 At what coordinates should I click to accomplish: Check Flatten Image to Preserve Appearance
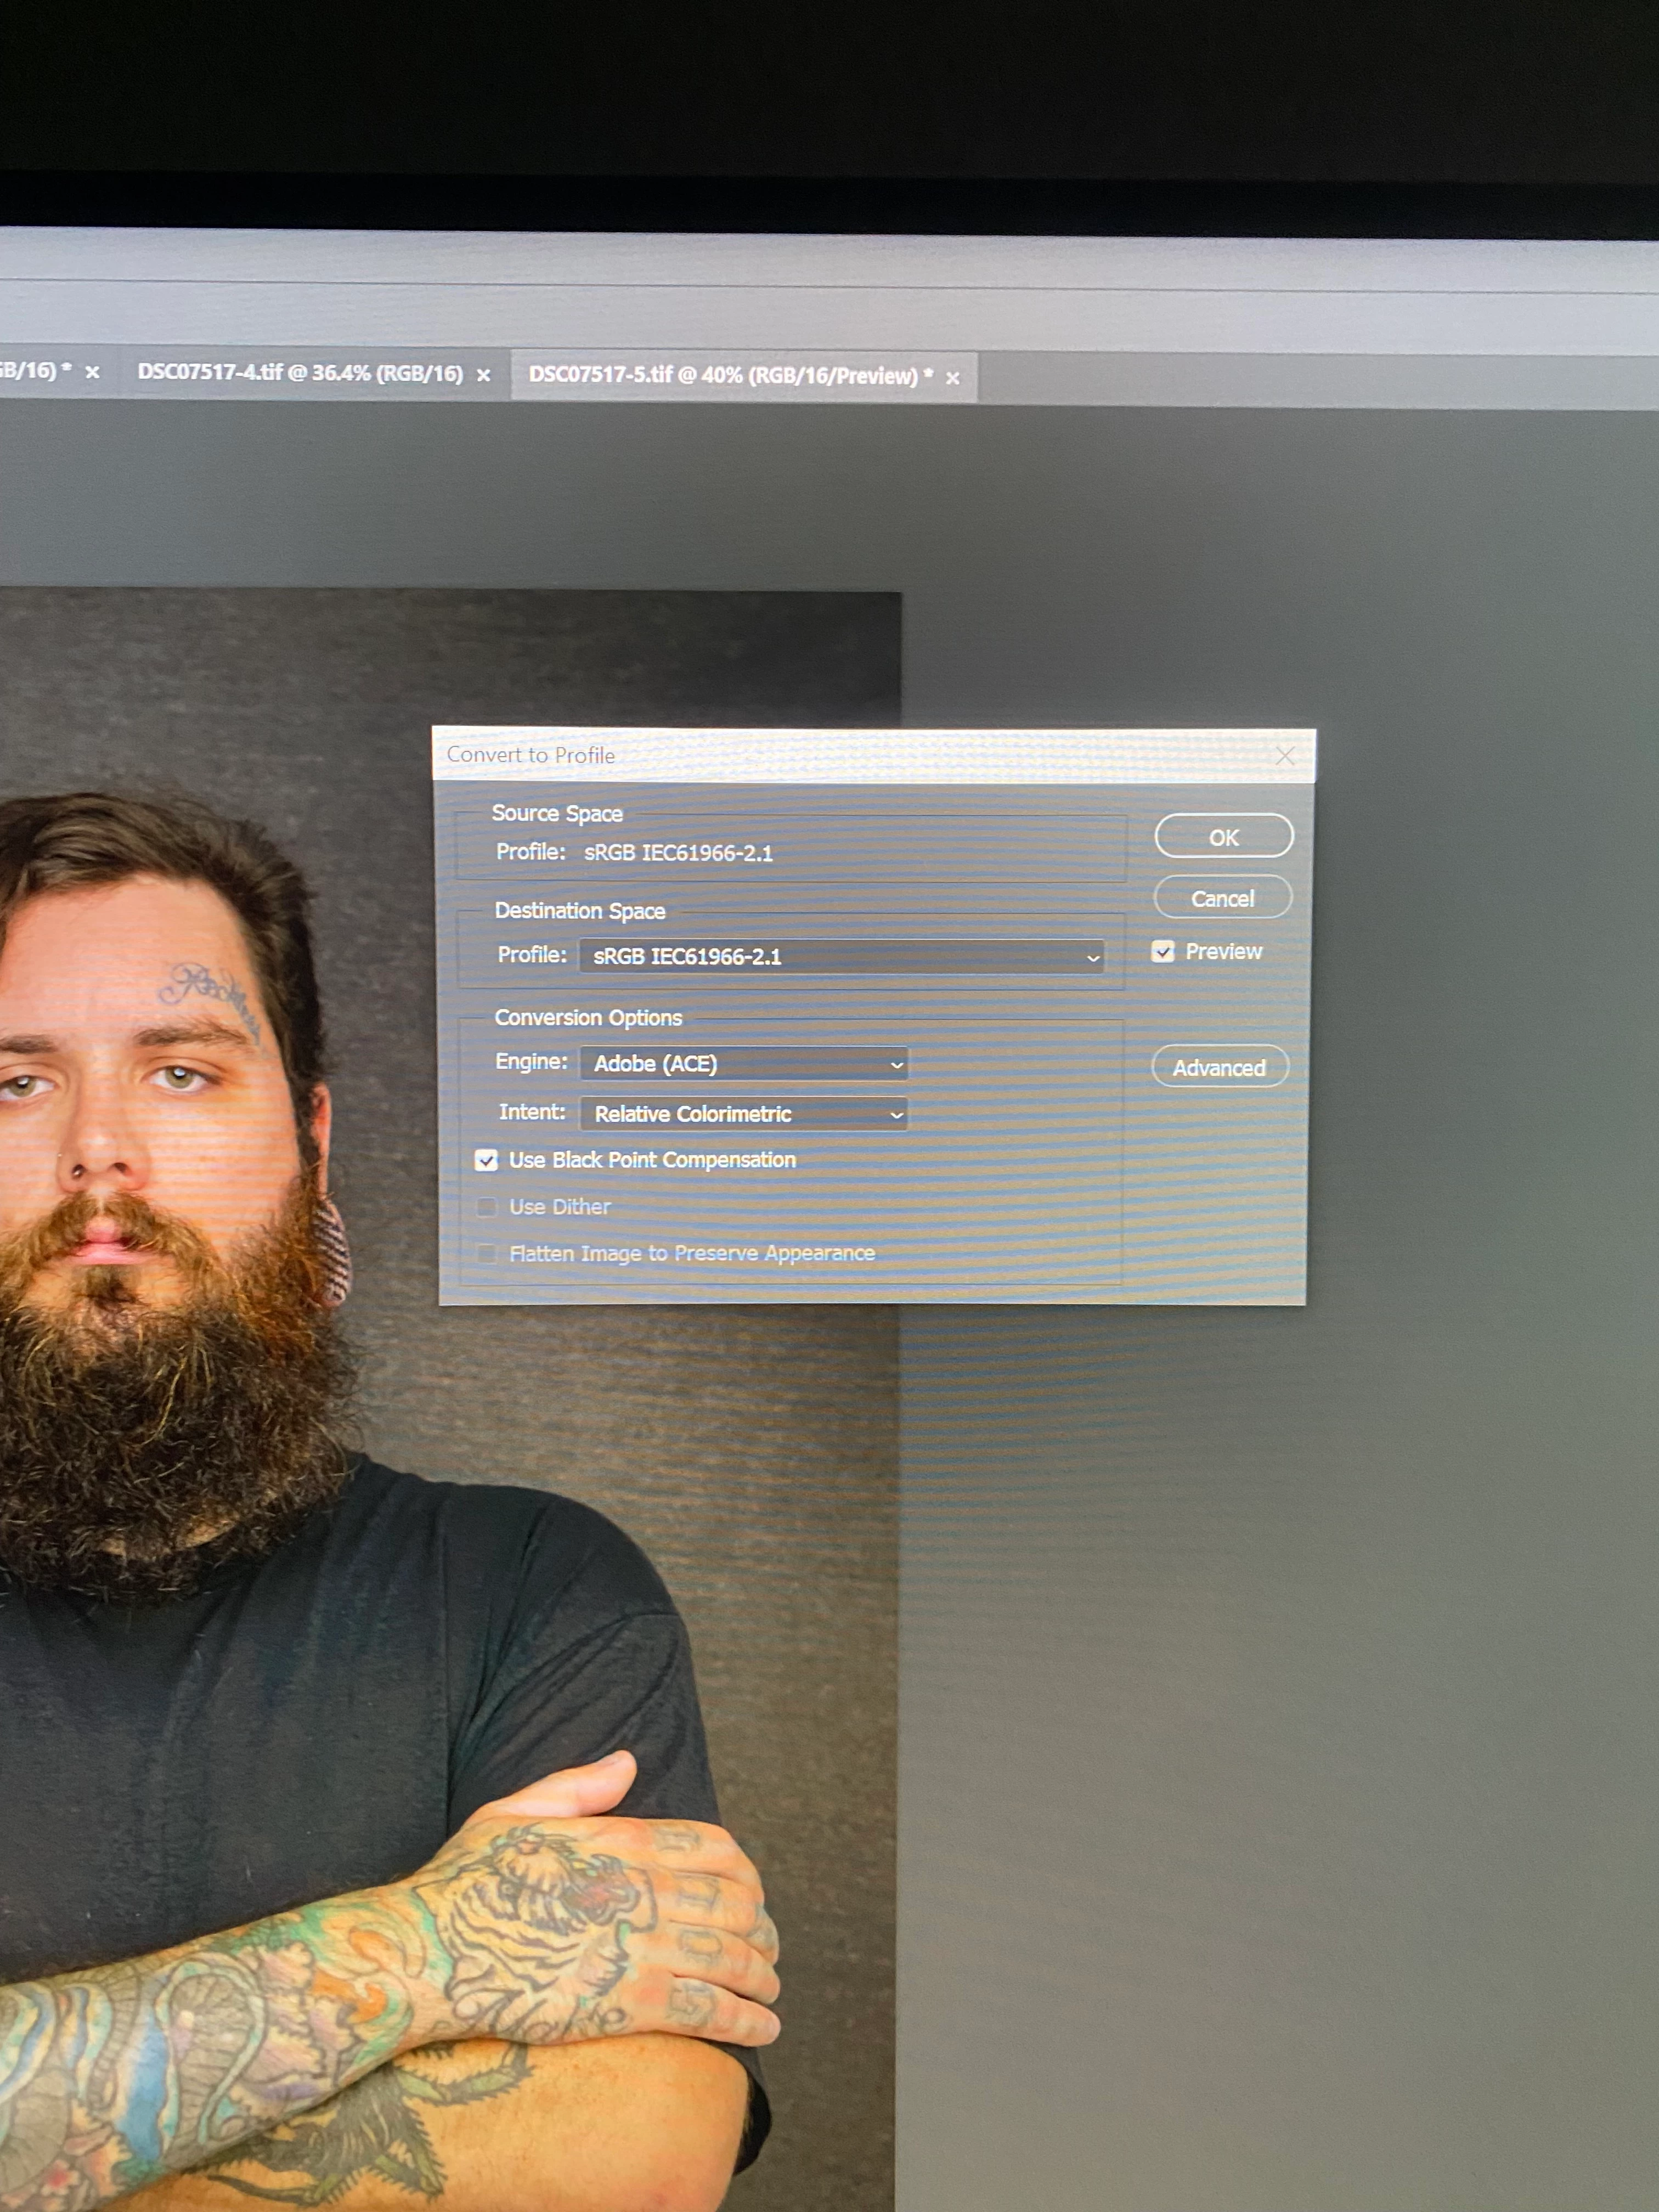point(486,1253)
